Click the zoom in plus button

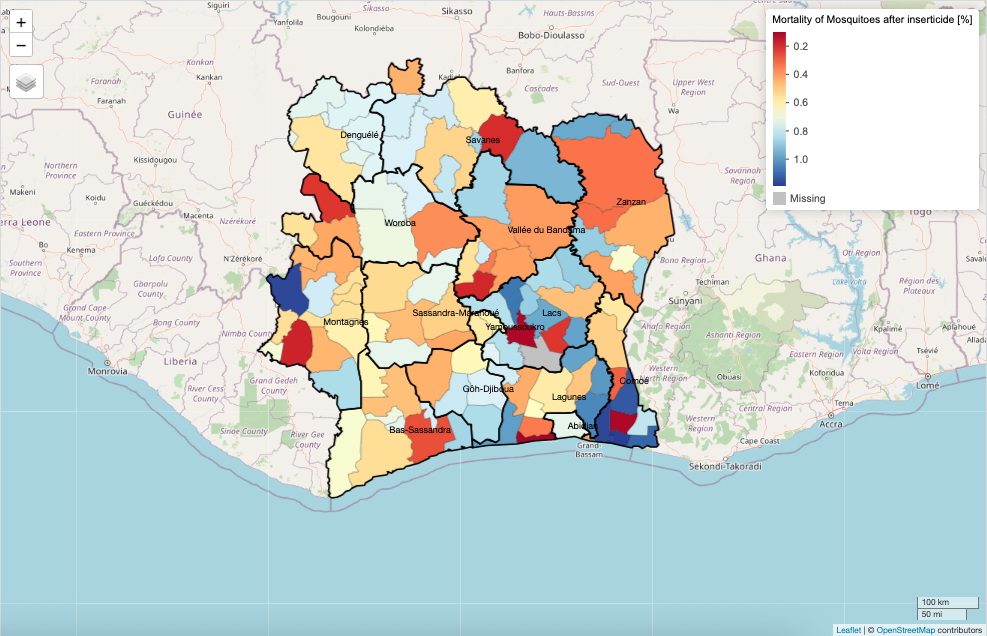pos(21,22)
